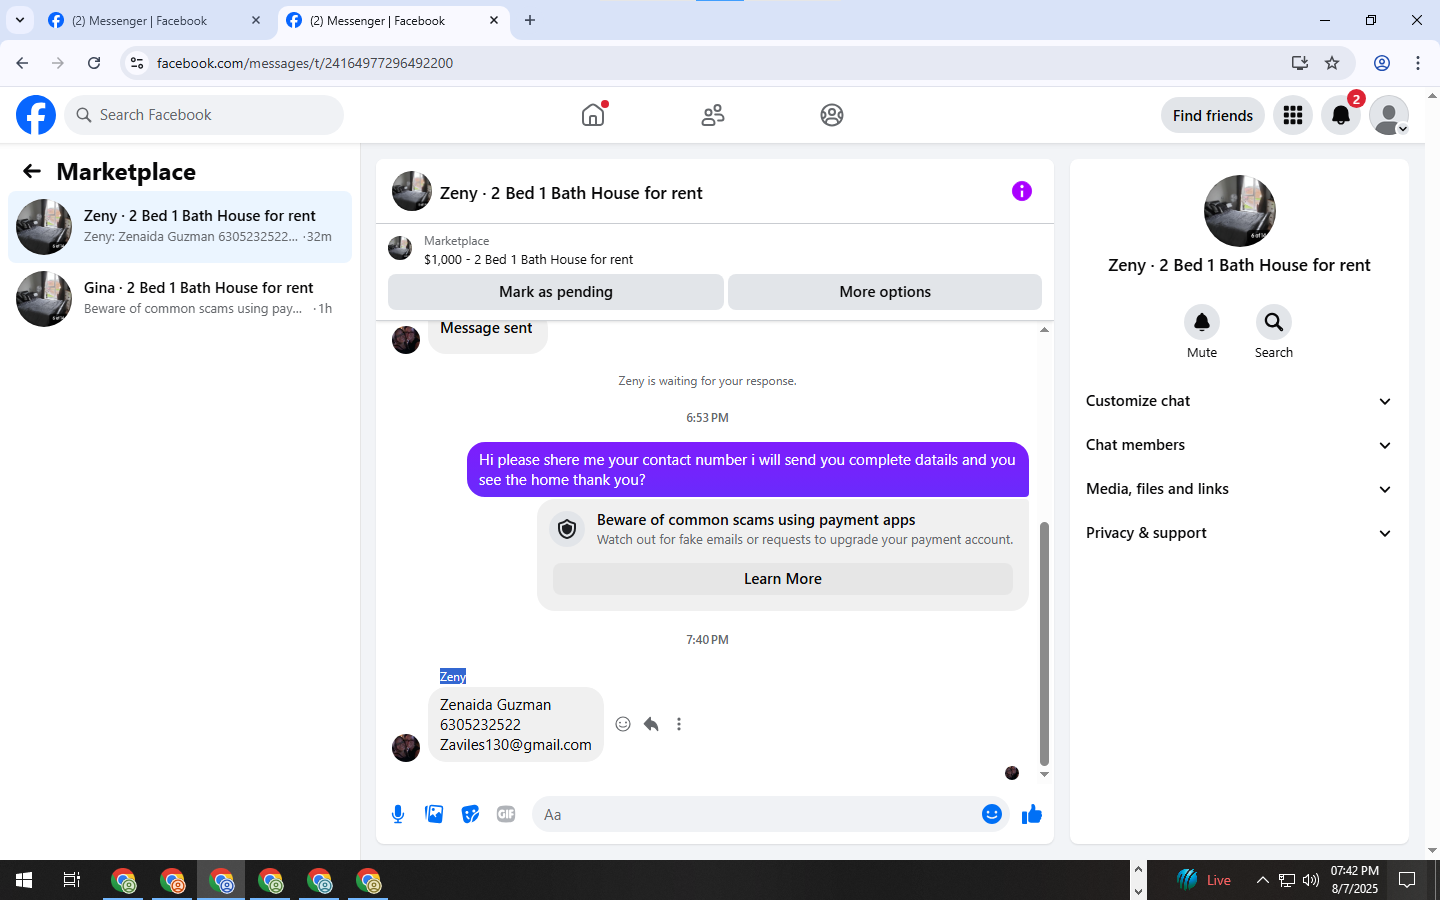
Task: Expand Customize chat section
Action: pyautogui.click(x=1239, y=401)
